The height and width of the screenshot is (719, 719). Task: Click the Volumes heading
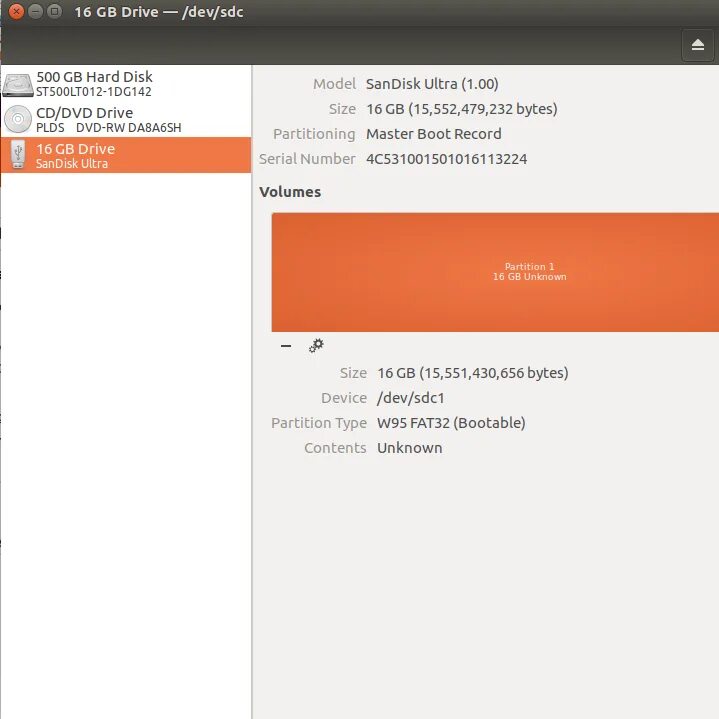pyautogui.click(x=290, y=192)
